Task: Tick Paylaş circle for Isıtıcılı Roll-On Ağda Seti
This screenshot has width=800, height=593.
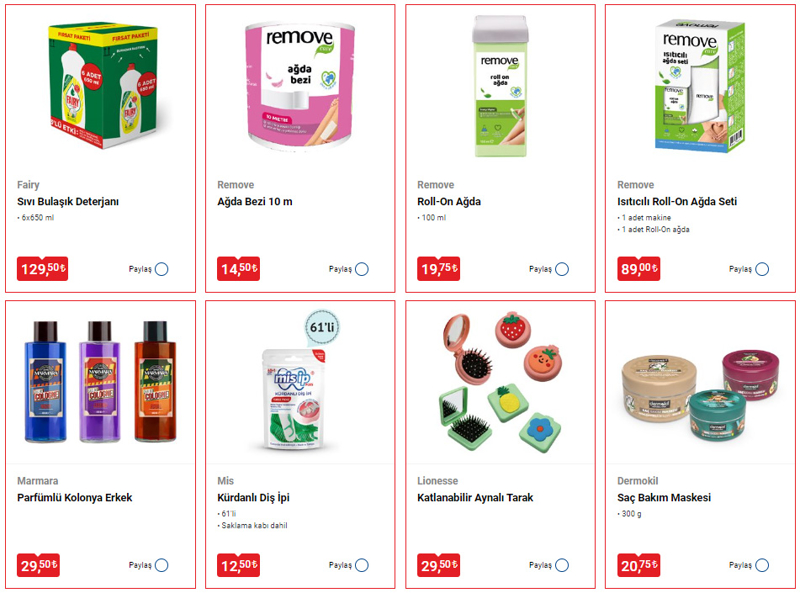Action: tap(762, 269)
